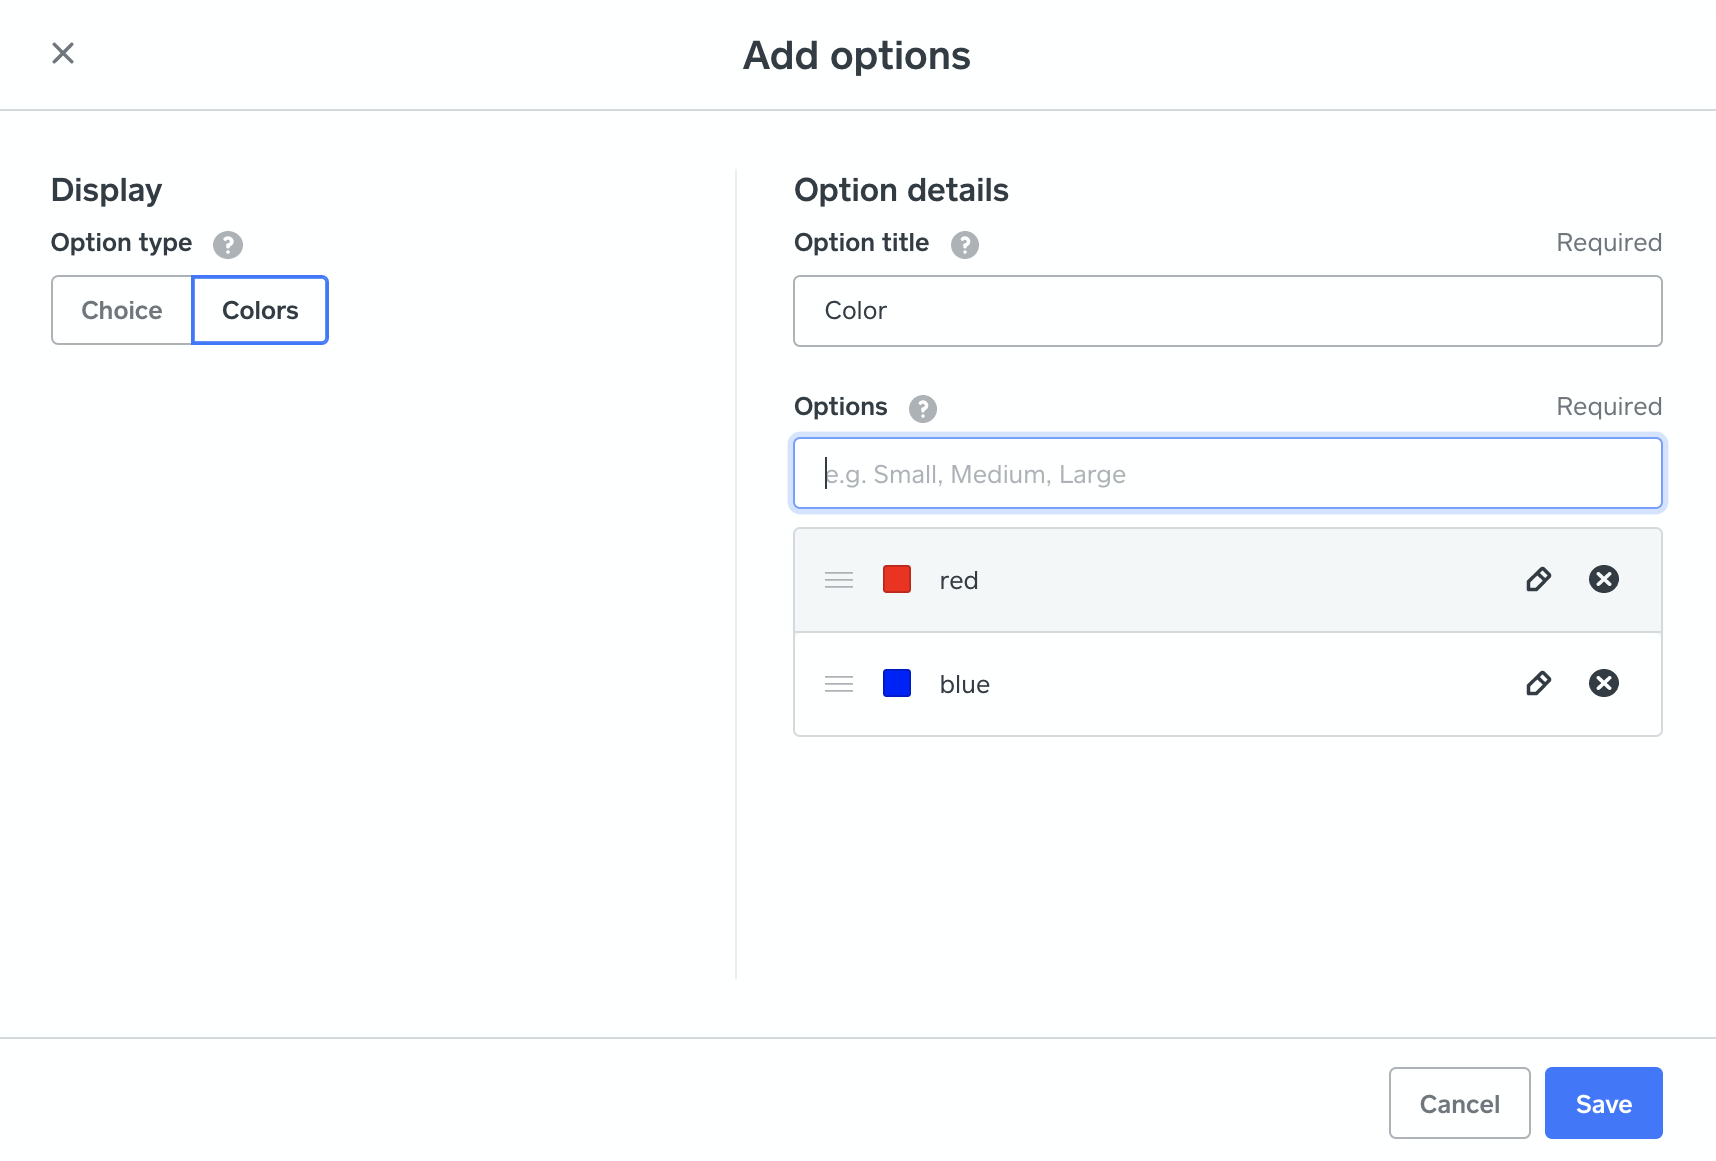
Task: Edit the red color option
Action: pos(1539,579)
